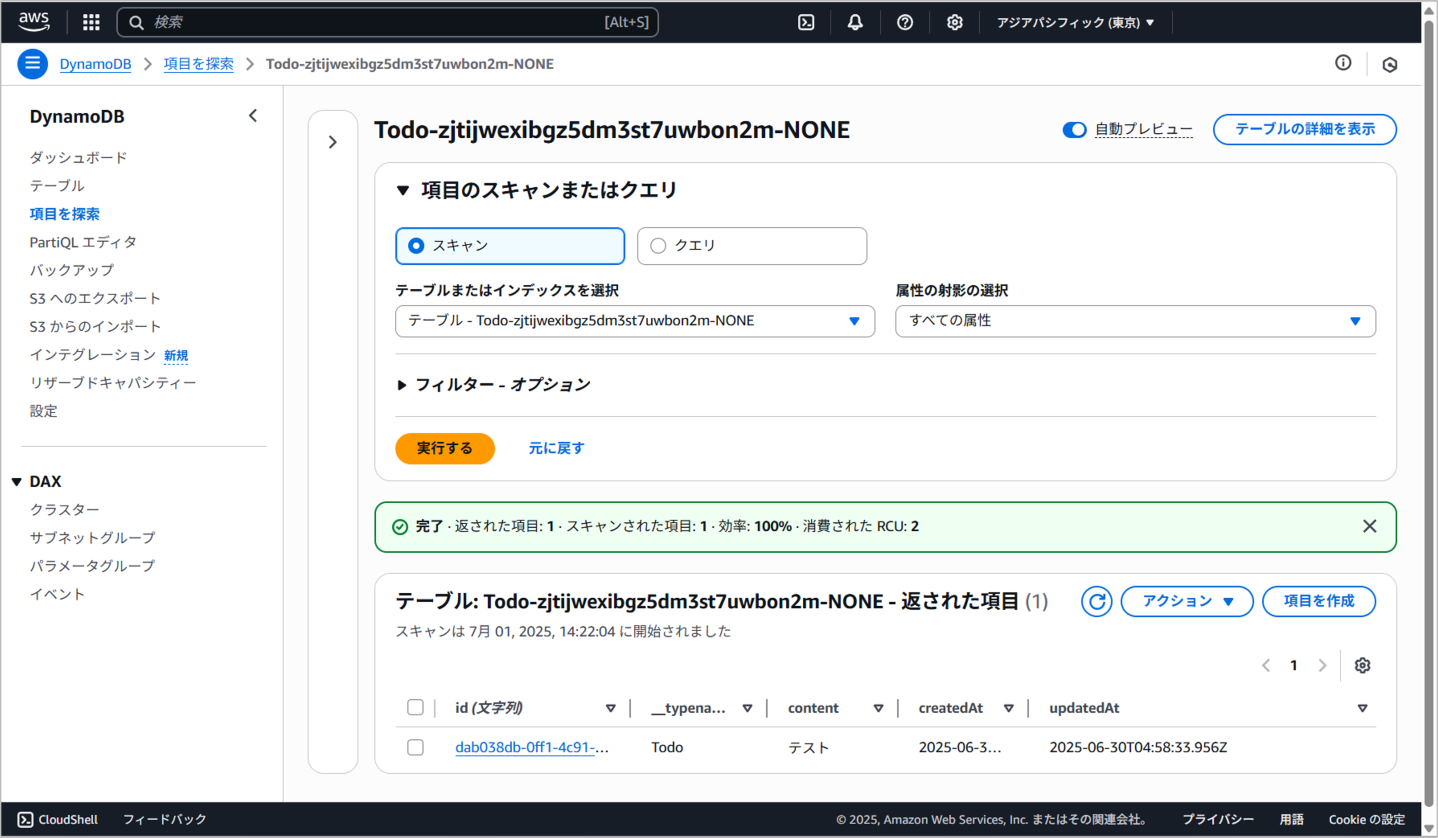This screenshot has height=838, width=1438.
Task: Click the CloudShell icon in footer
Action: [26, 819]
